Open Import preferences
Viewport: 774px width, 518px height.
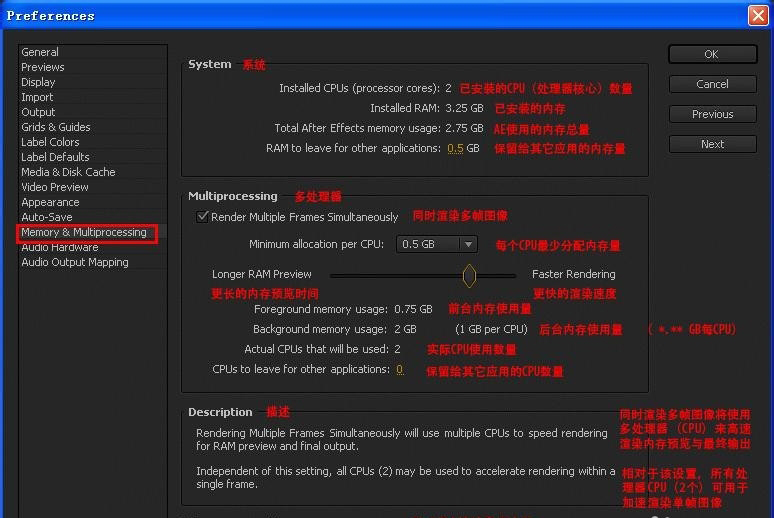[x=37, y=97]
